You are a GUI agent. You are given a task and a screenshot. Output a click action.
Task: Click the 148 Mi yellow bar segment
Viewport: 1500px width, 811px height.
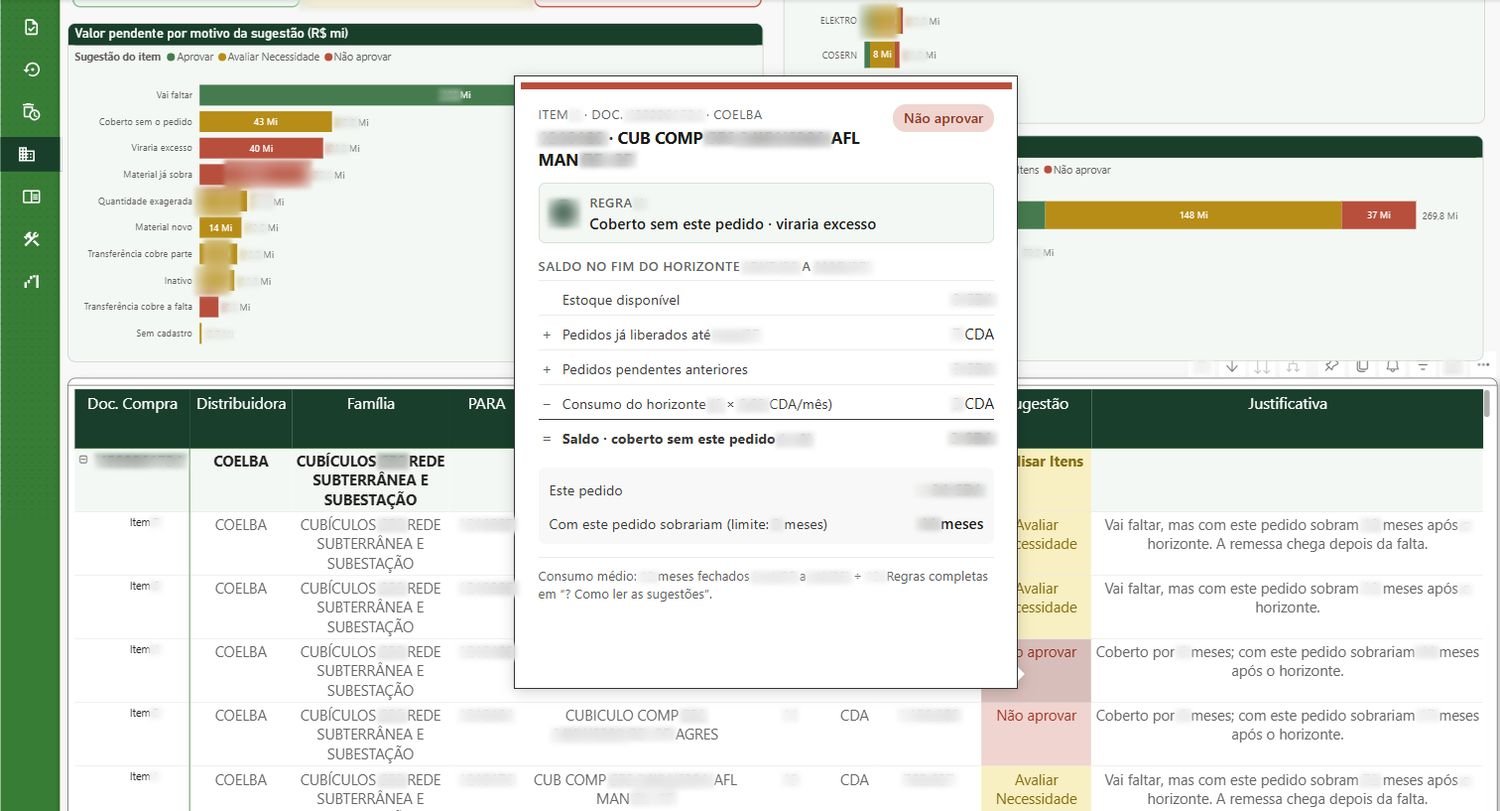1193,215
